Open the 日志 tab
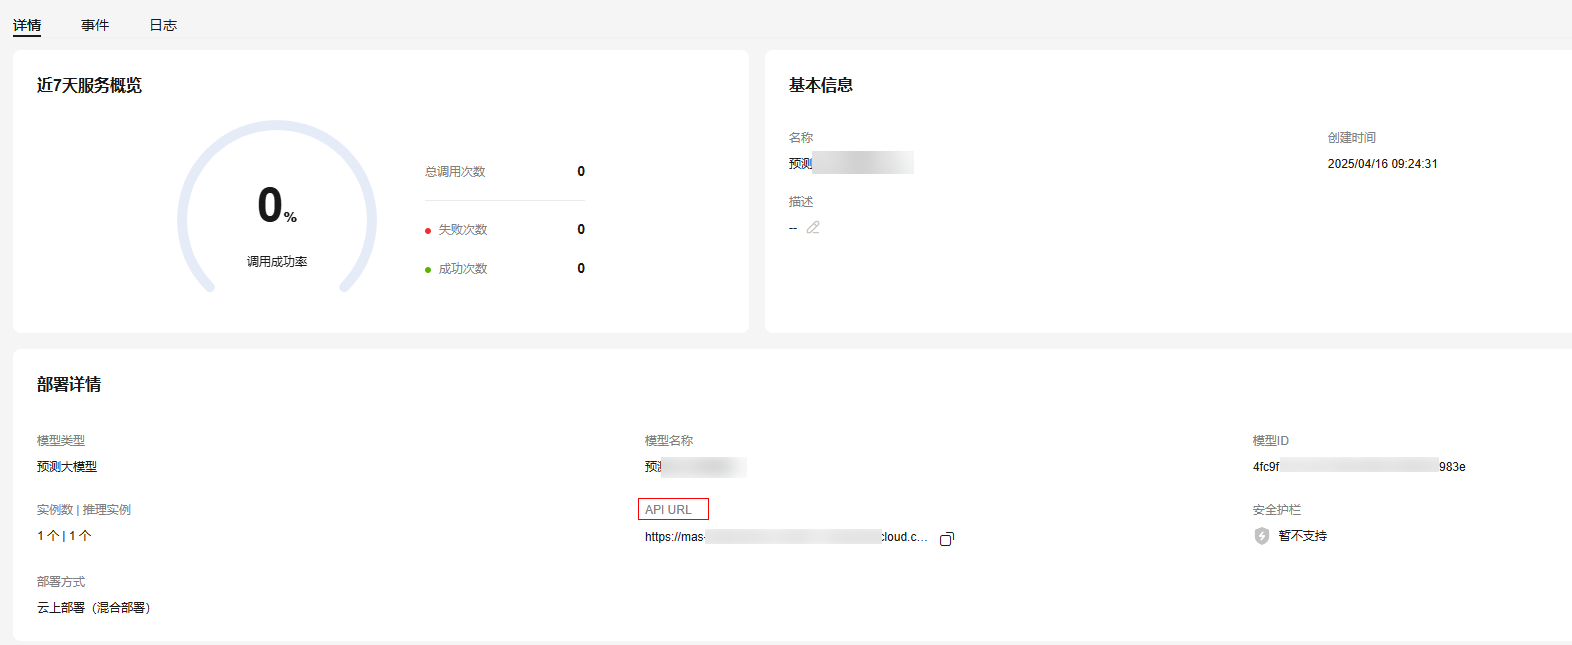The height and width of the screenshot is (645, 1572). tap(163, 25)
